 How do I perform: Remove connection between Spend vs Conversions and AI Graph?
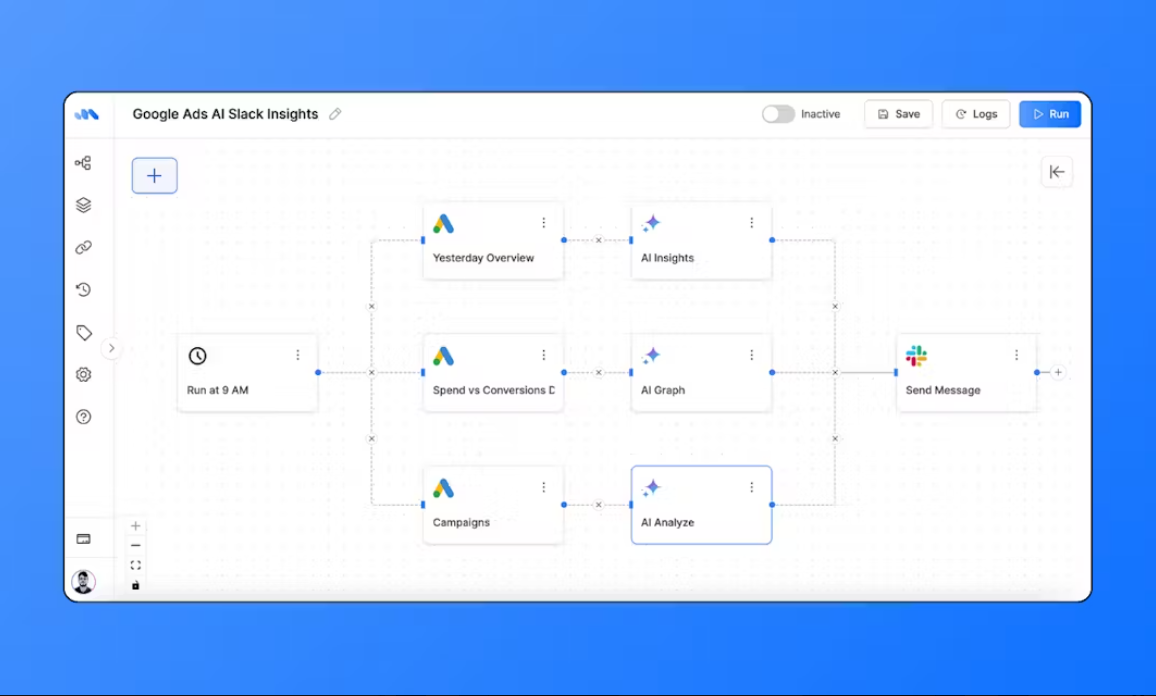599,372
